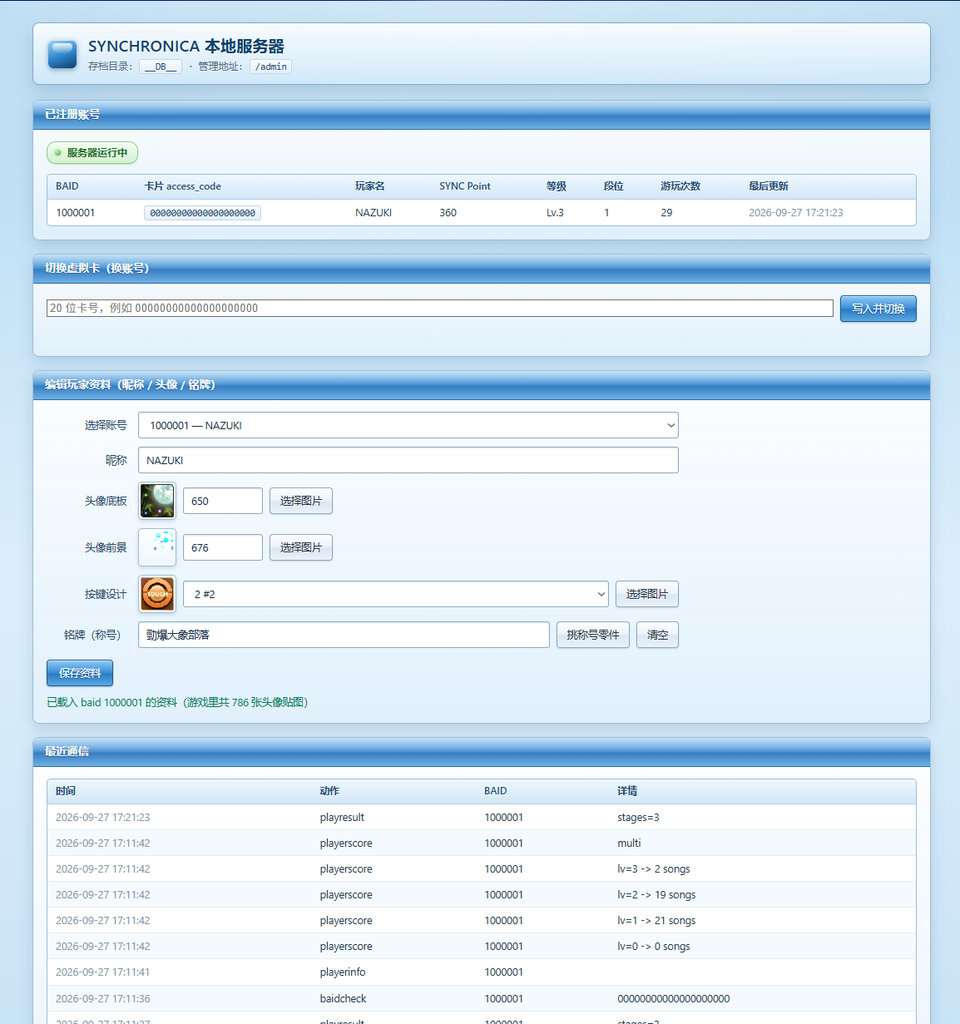Click the 铭牌 title field 勁爆大象部落

coord(344,635)
